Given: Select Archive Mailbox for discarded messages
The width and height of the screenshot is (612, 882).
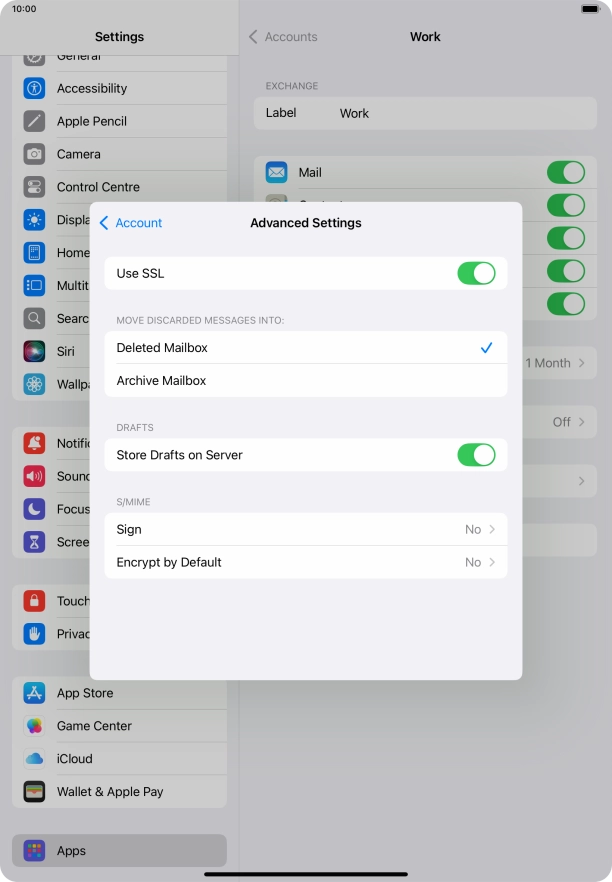Looking at the screenshot, I should pyautogui.click(x=305, y=381).
